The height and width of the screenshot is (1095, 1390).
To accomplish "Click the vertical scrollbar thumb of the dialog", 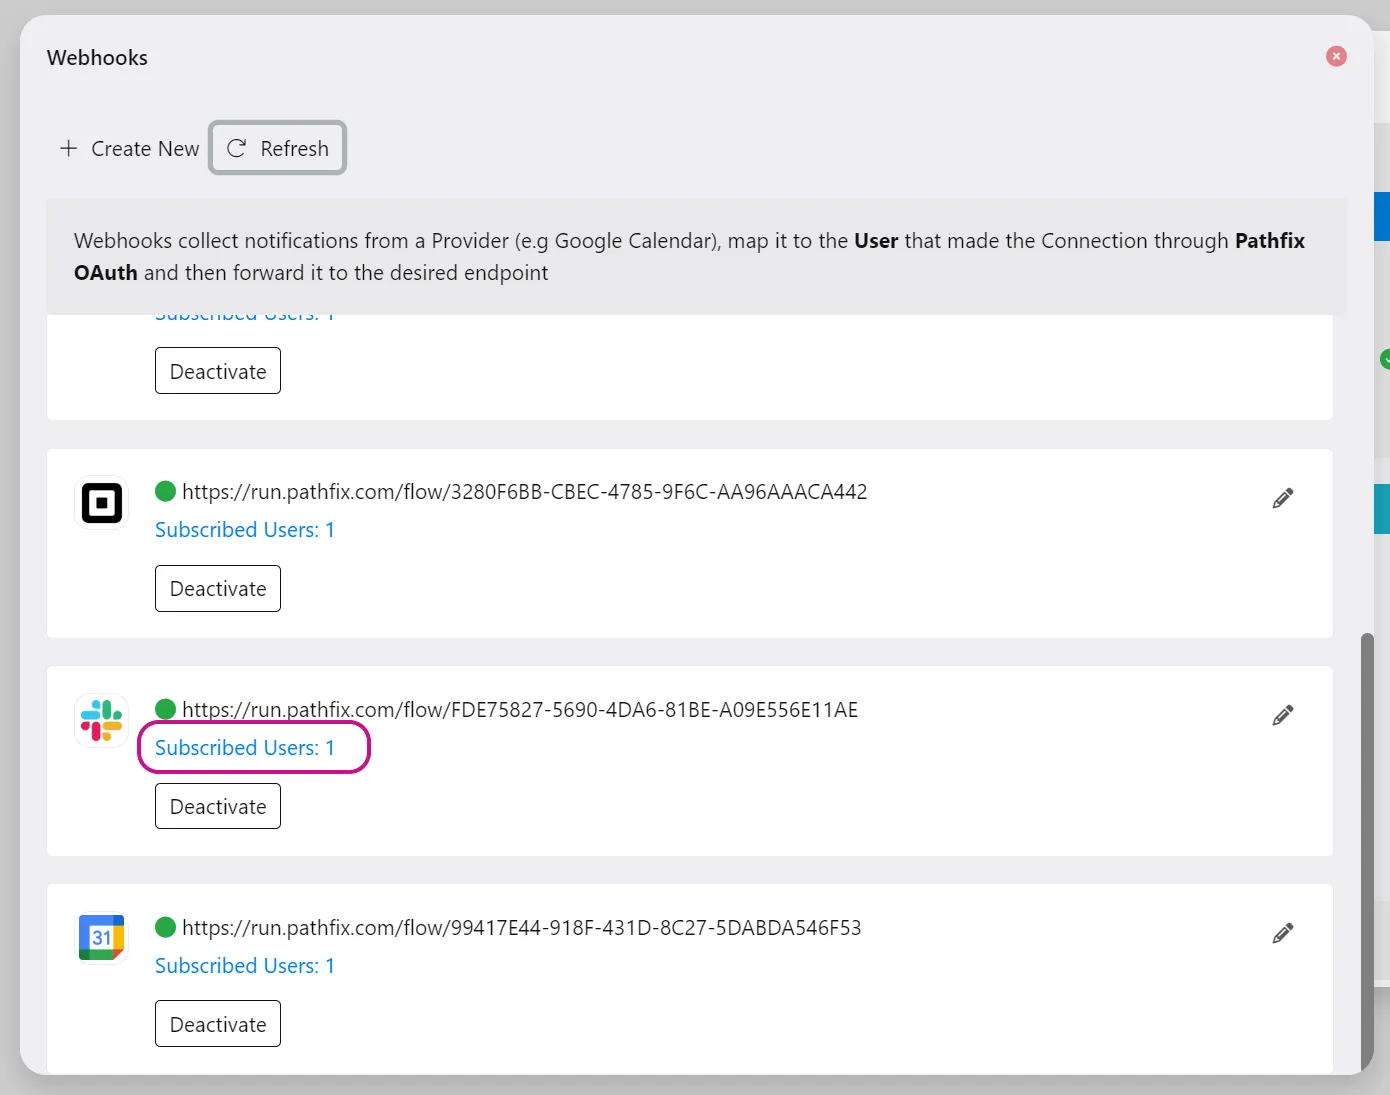I will click(x=1367, y=850).
